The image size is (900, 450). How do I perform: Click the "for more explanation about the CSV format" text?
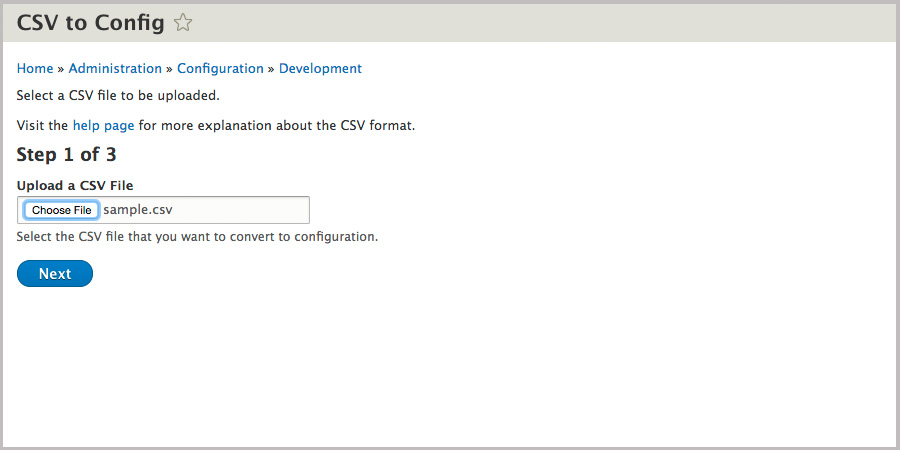276,126
